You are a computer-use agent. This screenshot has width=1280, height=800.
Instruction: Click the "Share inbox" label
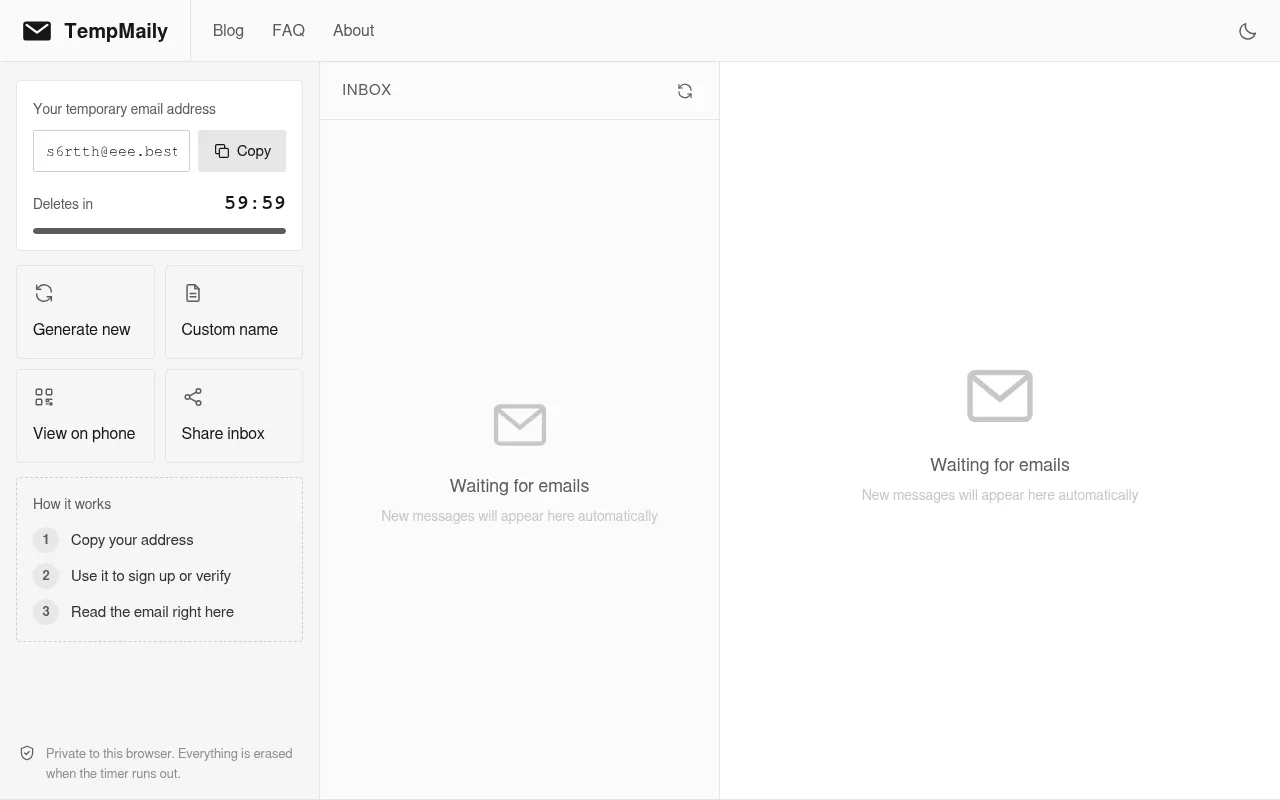point(223,433)
